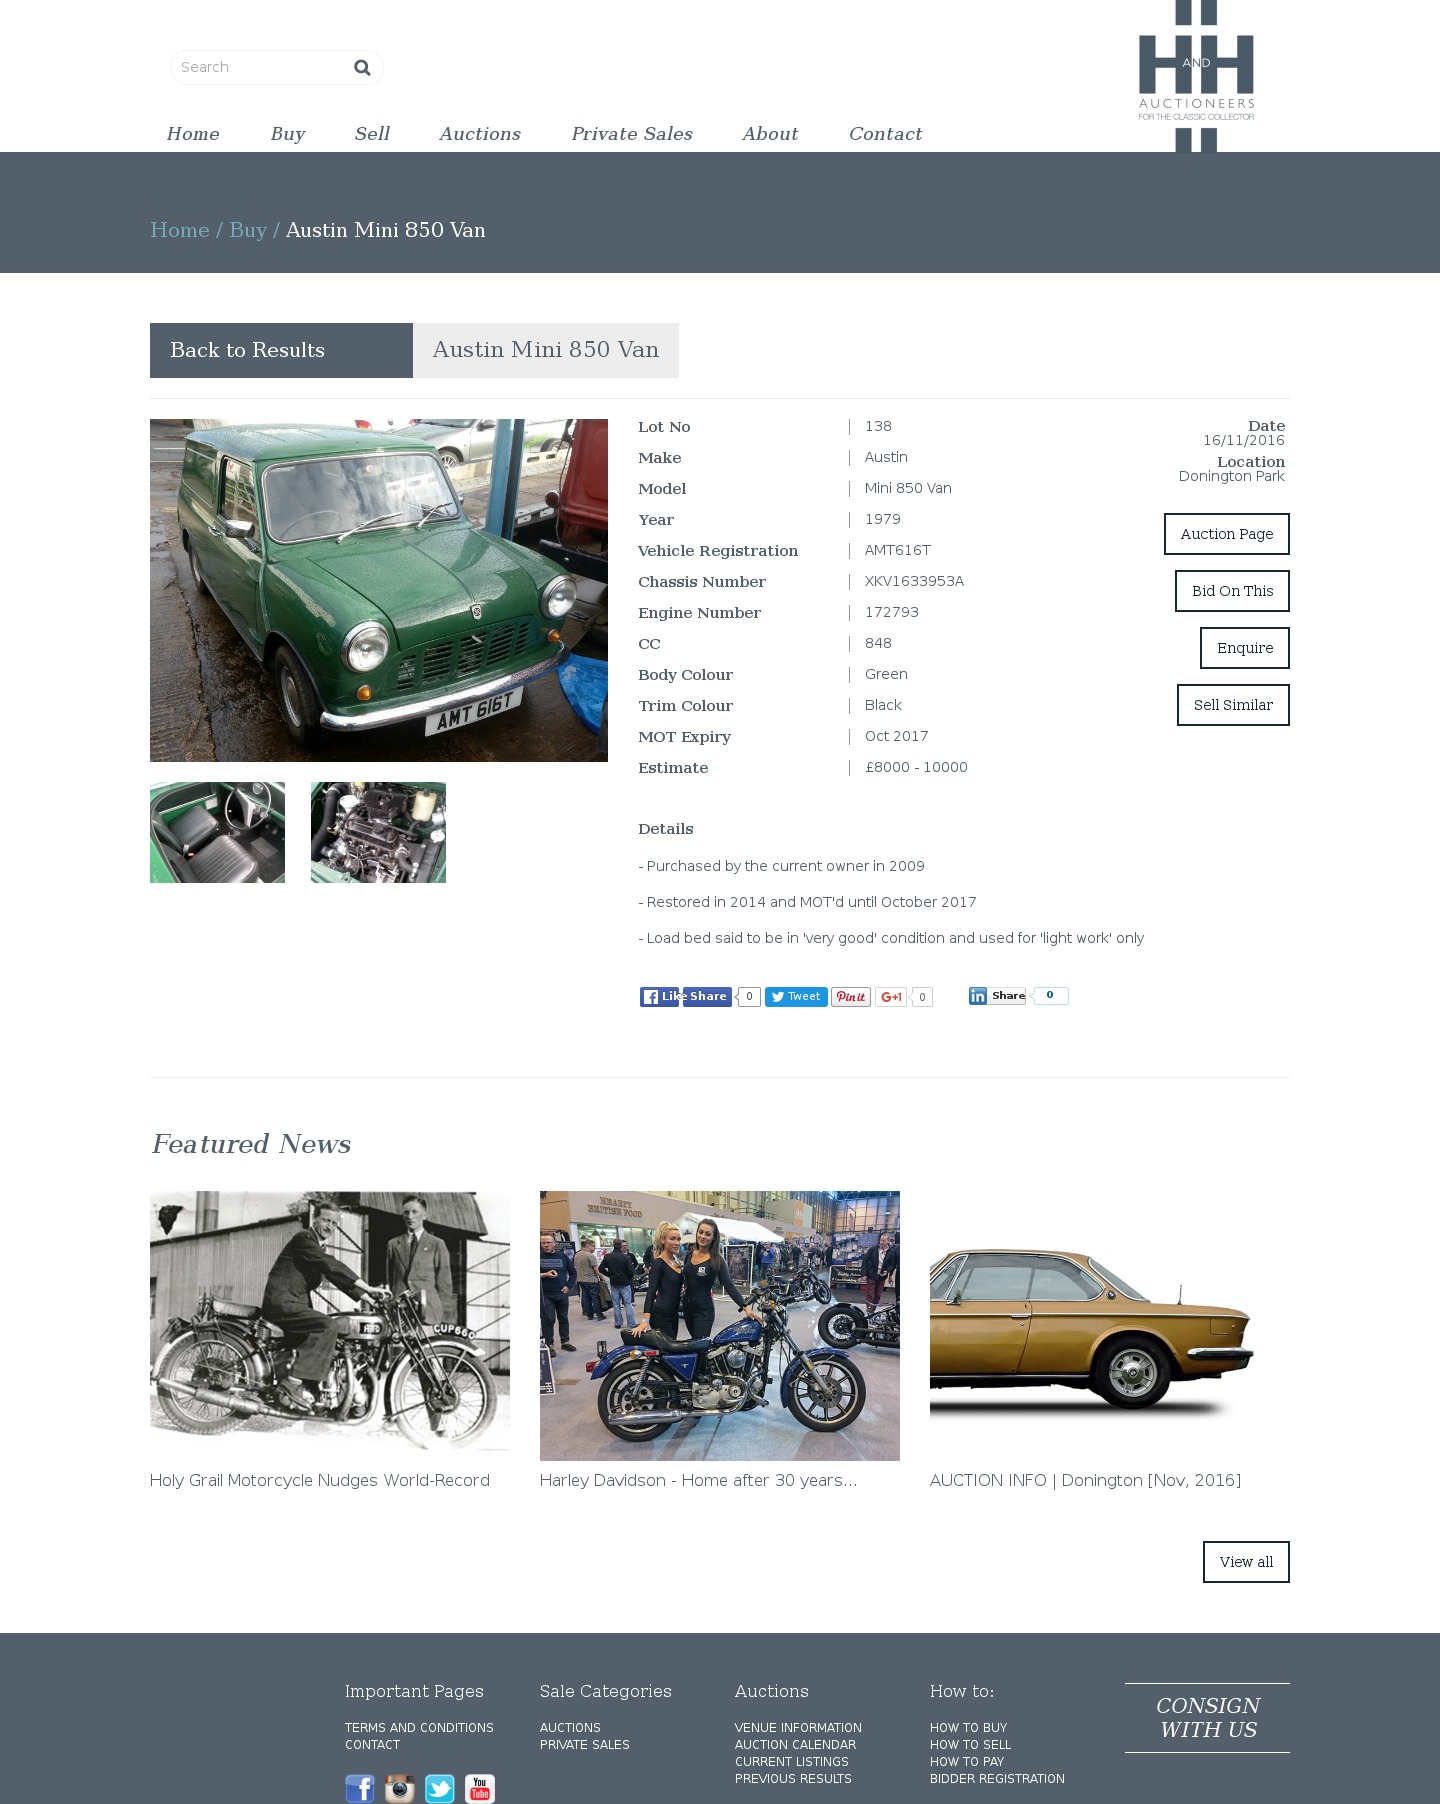1440x1804 pixels.
Task: Open the Auctions menu item
Action: point(480,134)
